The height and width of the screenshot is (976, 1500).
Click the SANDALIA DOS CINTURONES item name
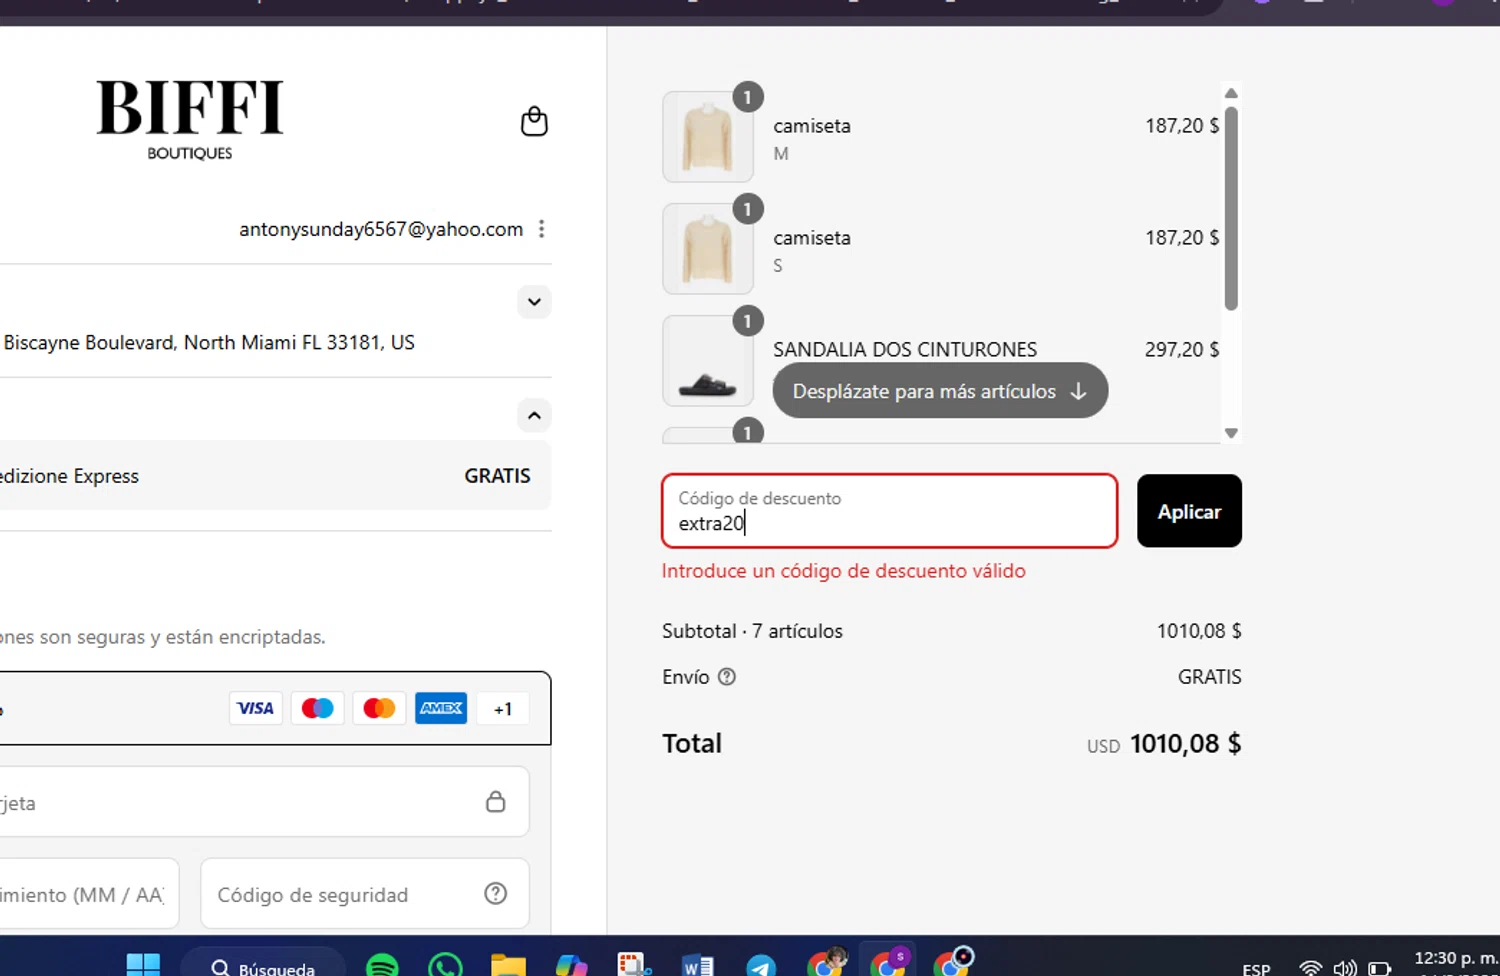905,350
